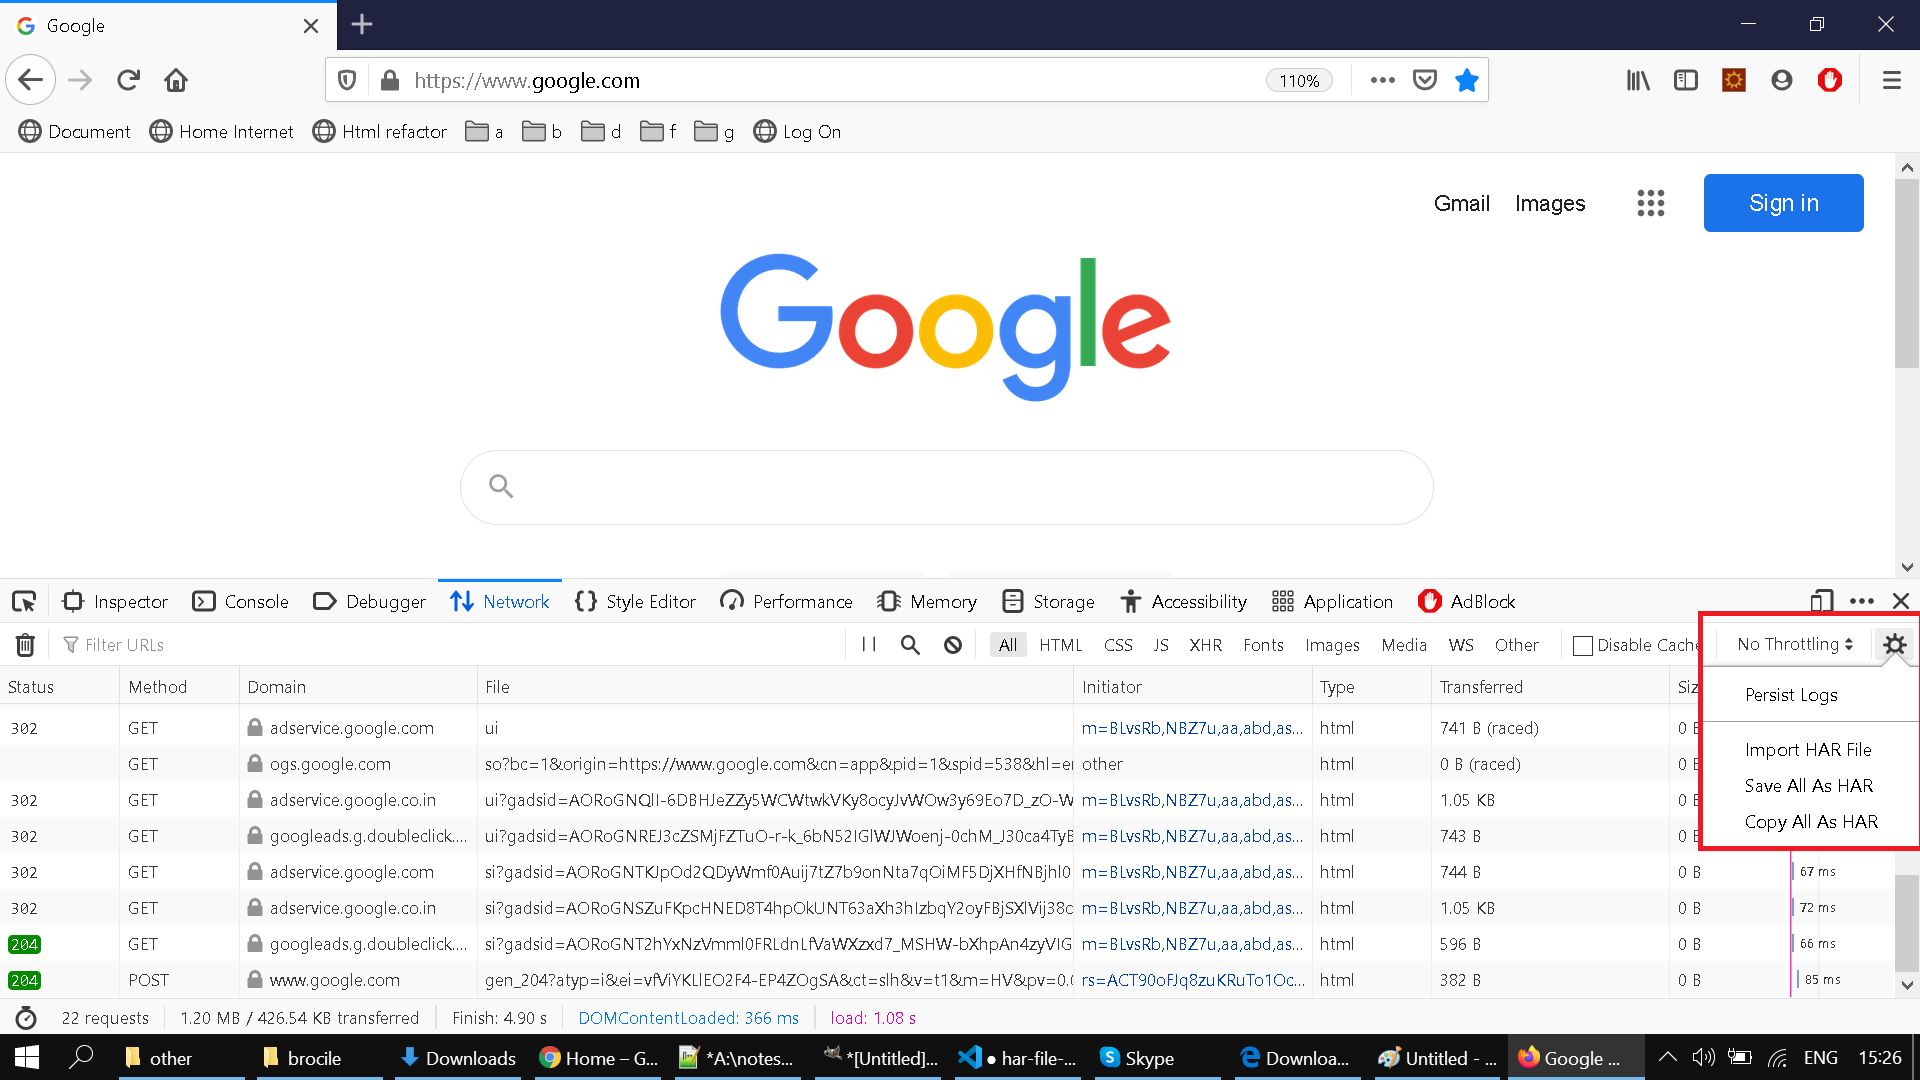Select the All request filter

click(1008, 645)
